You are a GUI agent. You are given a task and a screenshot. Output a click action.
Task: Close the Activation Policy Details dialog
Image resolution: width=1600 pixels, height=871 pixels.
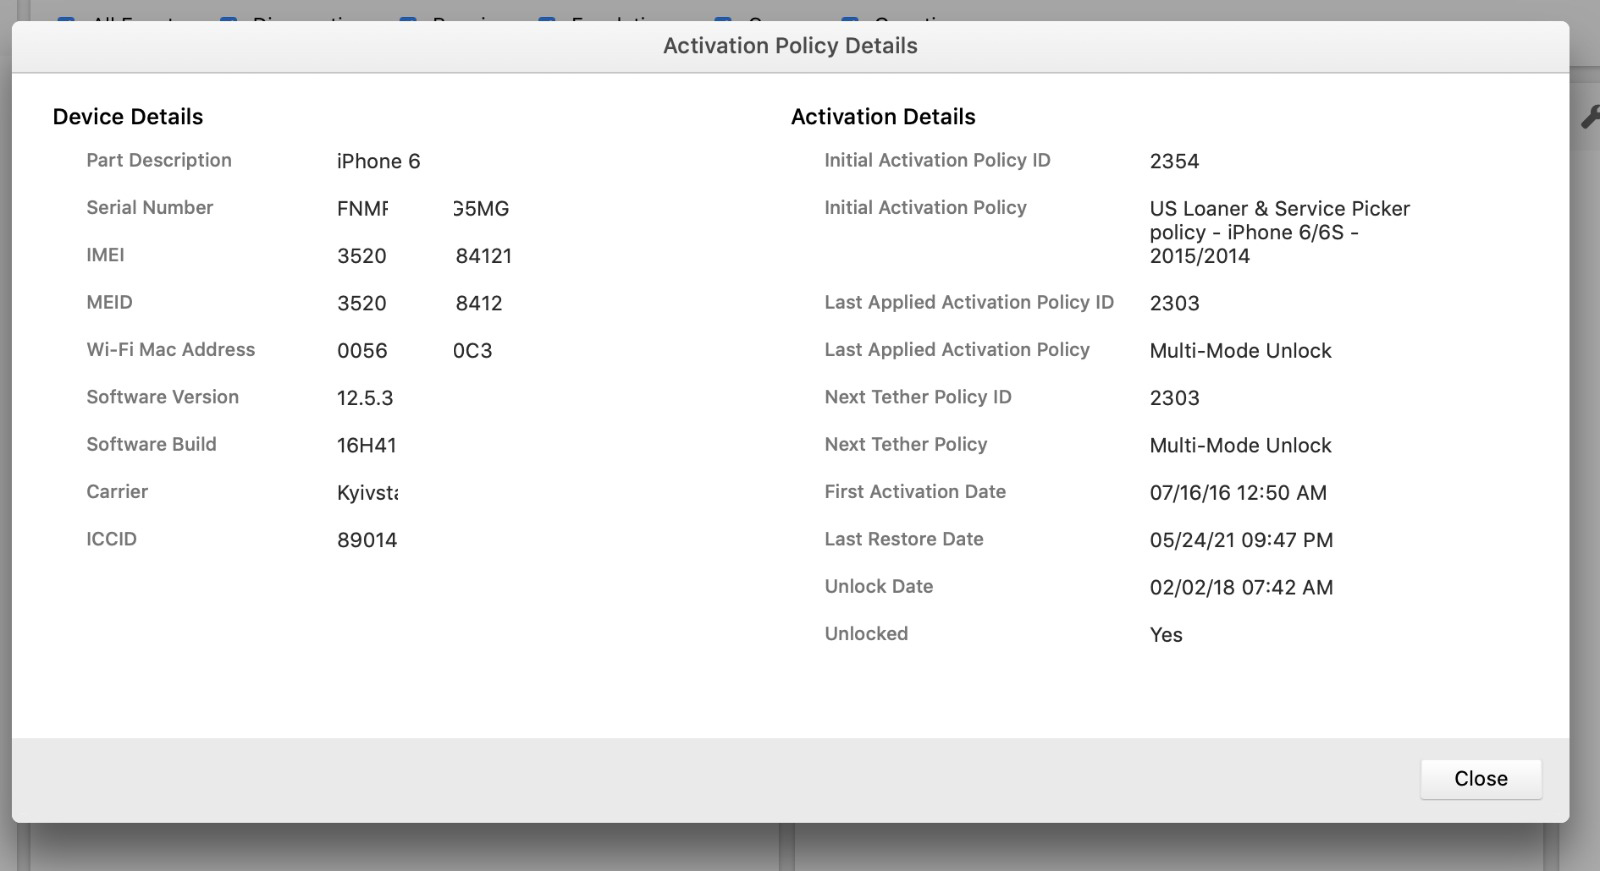tap(1480, 779)
